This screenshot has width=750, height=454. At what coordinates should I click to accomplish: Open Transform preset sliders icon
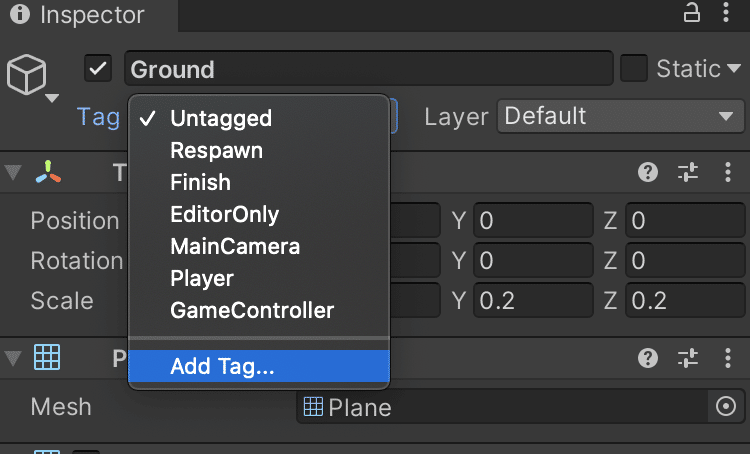tap(688, 172)
